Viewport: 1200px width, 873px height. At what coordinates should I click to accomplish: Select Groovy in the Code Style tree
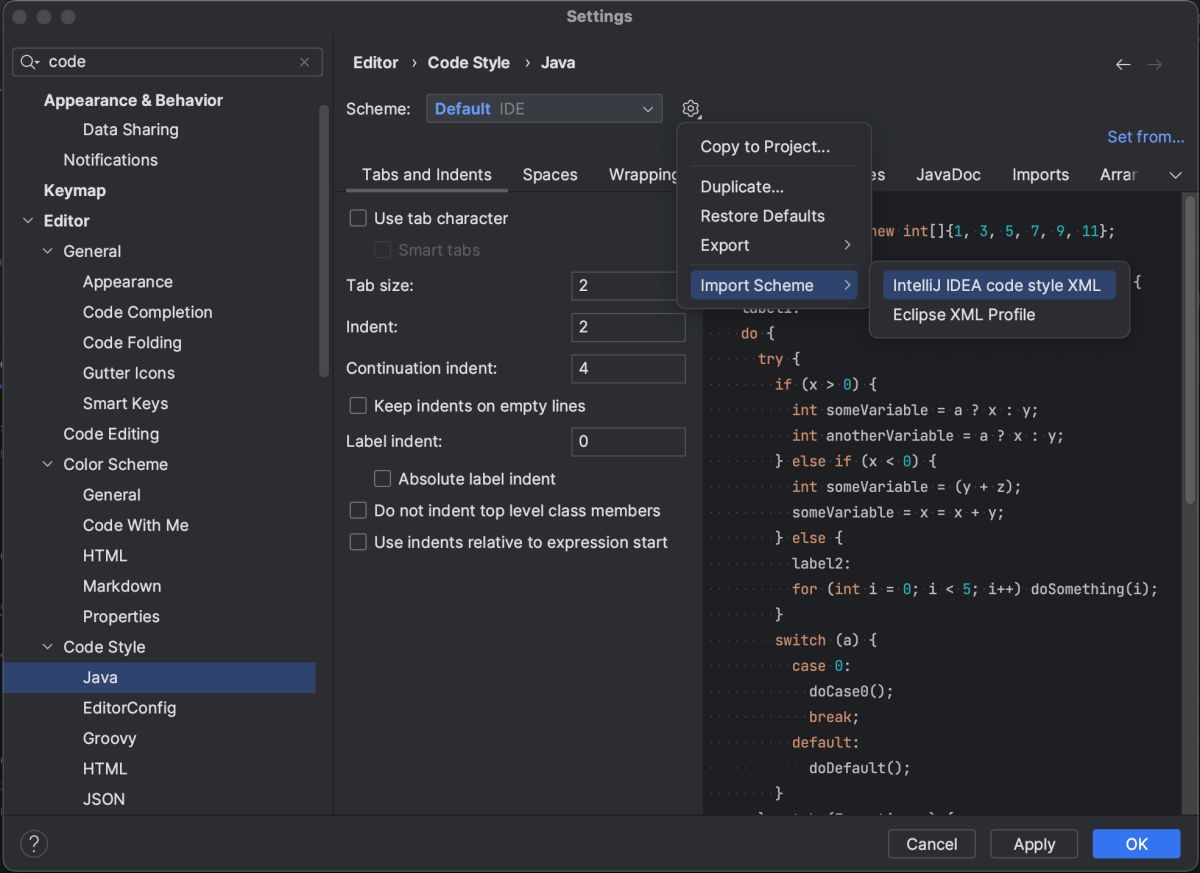click(x=110, y=738)
